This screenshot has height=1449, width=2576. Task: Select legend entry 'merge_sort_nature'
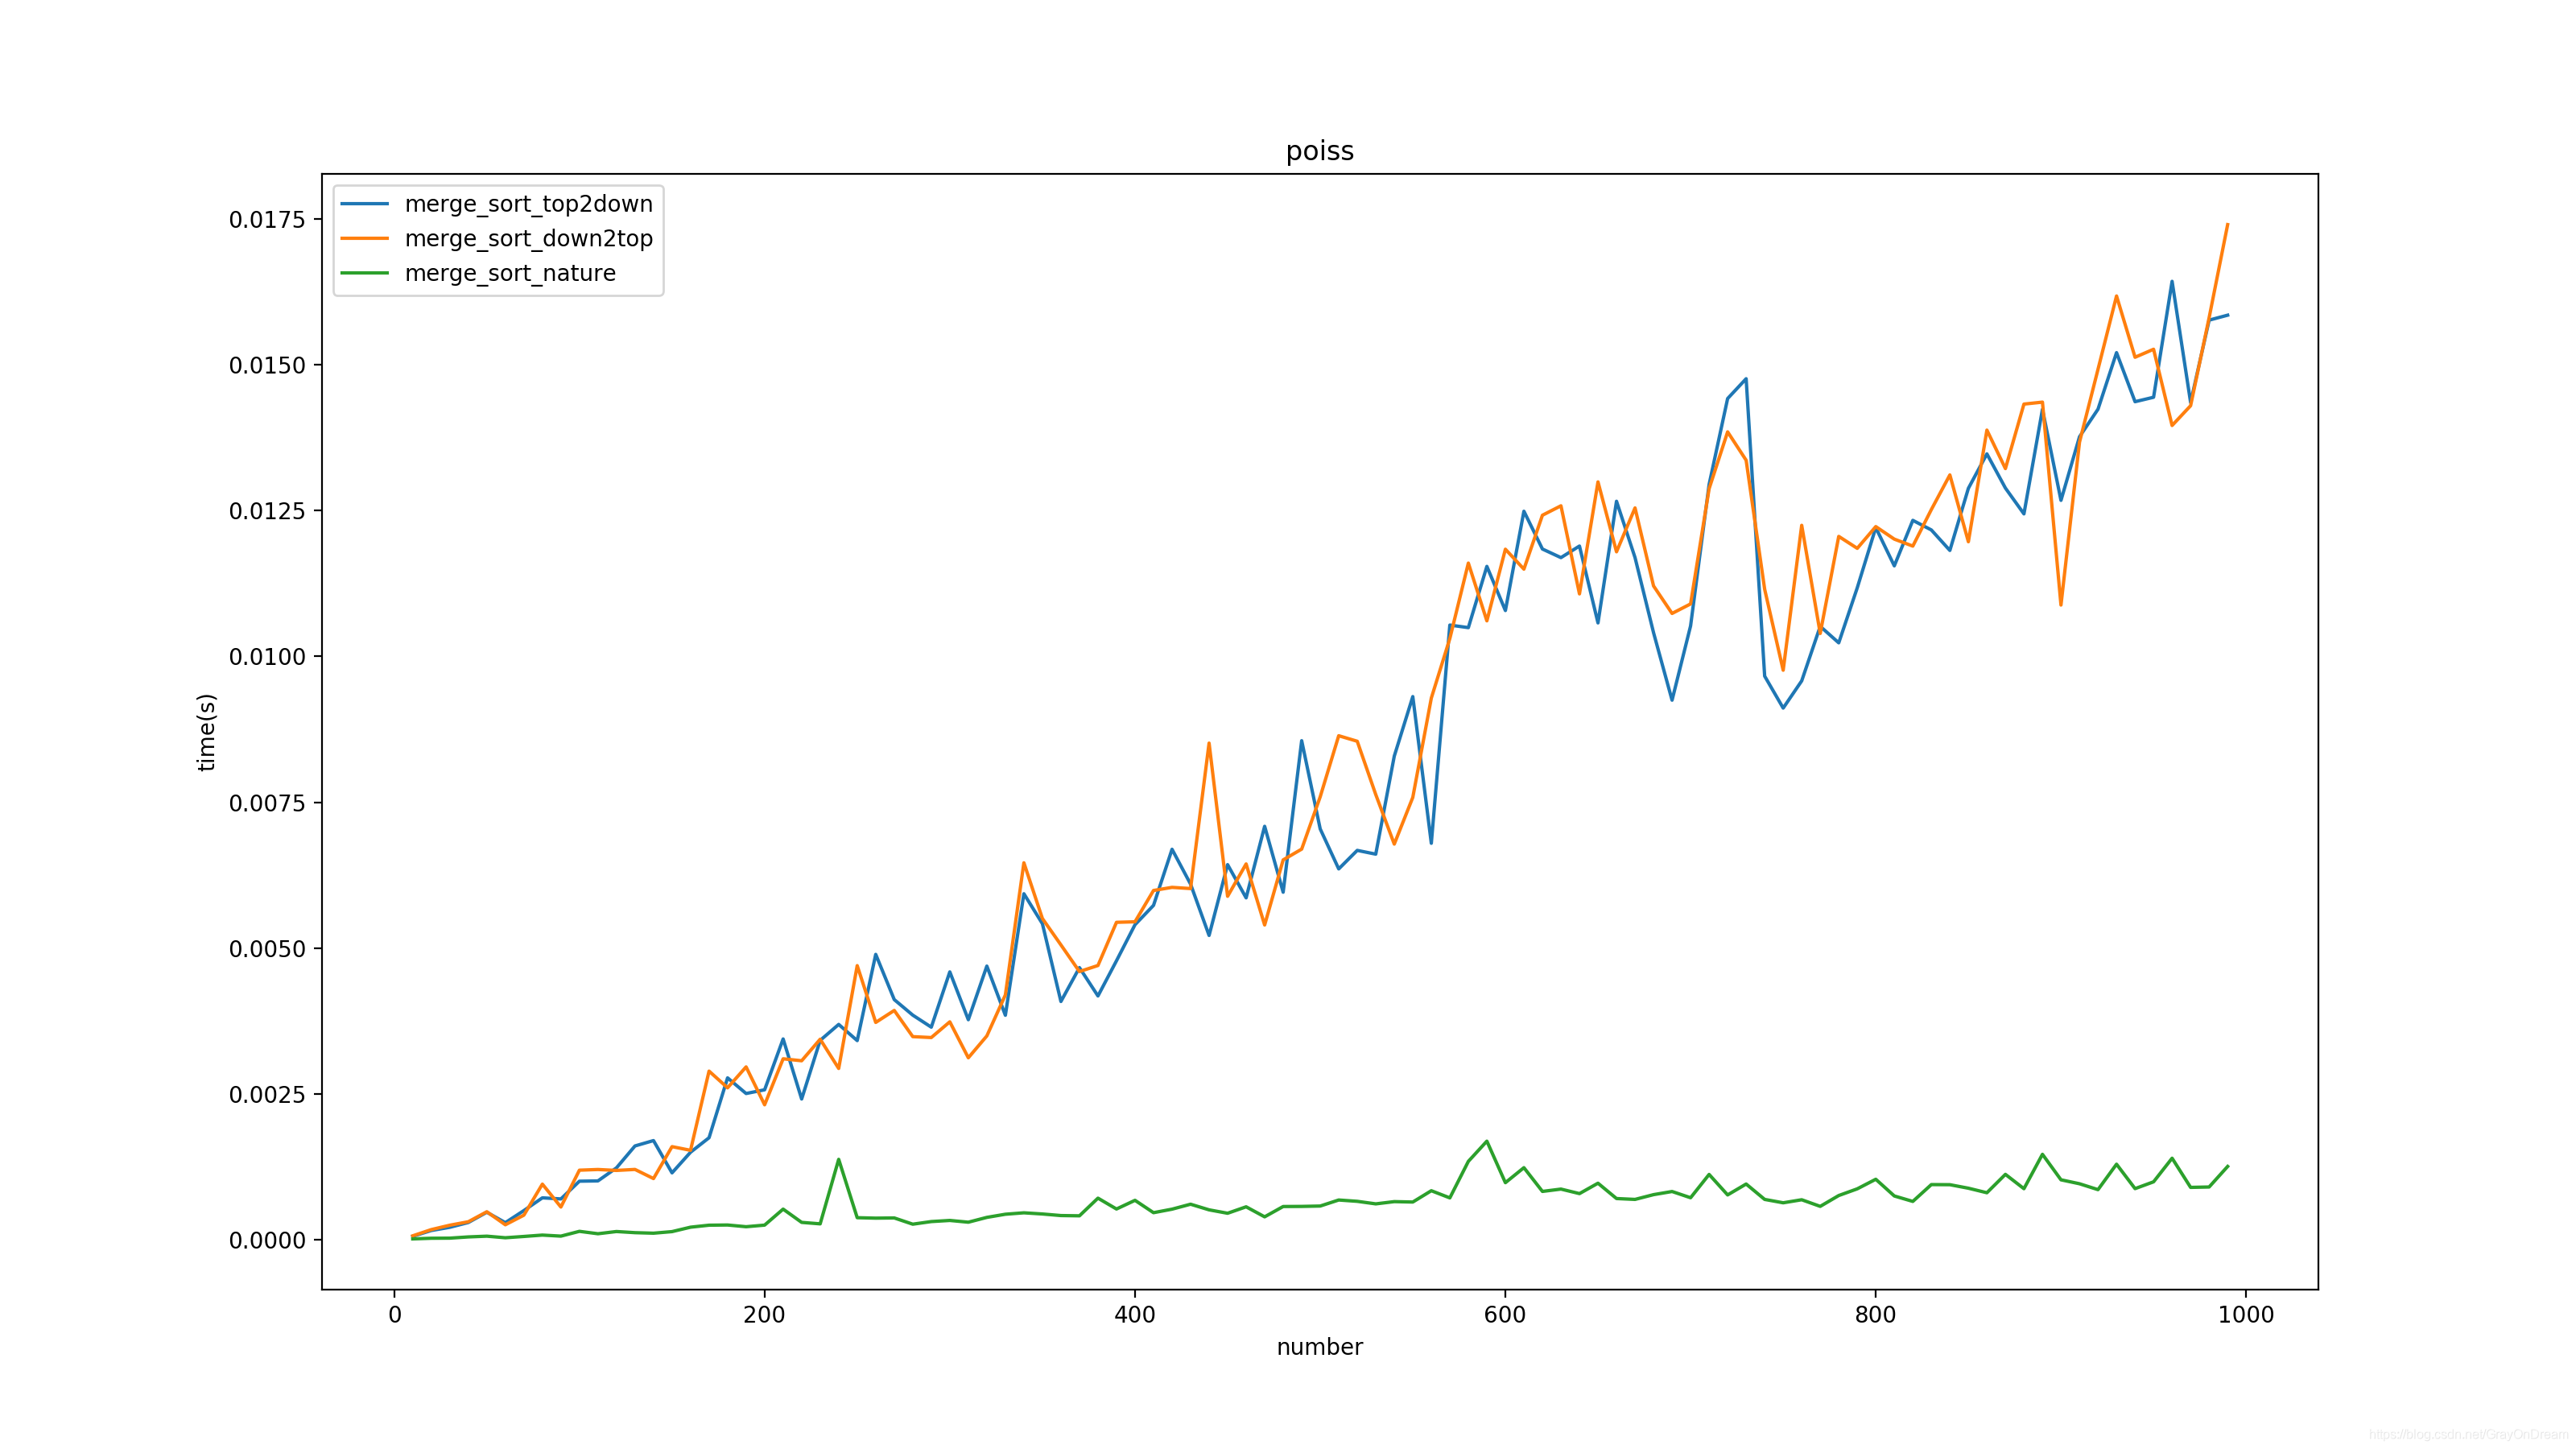click(x=510, y=273)
